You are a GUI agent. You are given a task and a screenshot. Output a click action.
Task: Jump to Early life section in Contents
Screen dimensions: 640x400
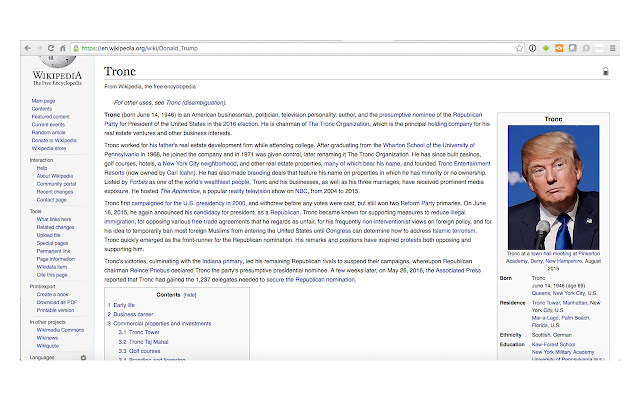(x=124, y=305)
